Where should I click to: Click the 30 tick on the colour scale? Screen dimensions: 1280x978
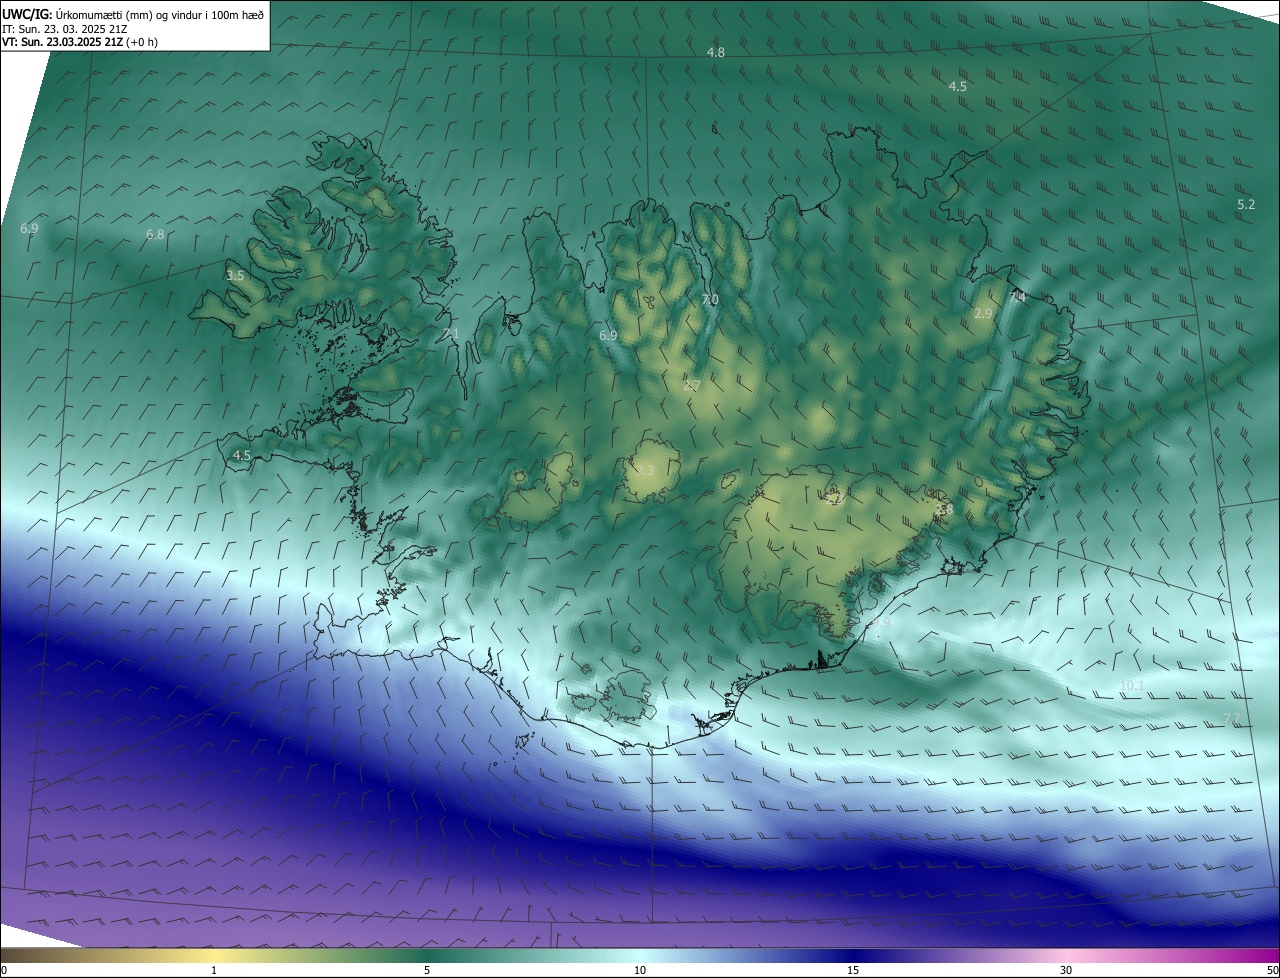click(x=1066, y=970)
